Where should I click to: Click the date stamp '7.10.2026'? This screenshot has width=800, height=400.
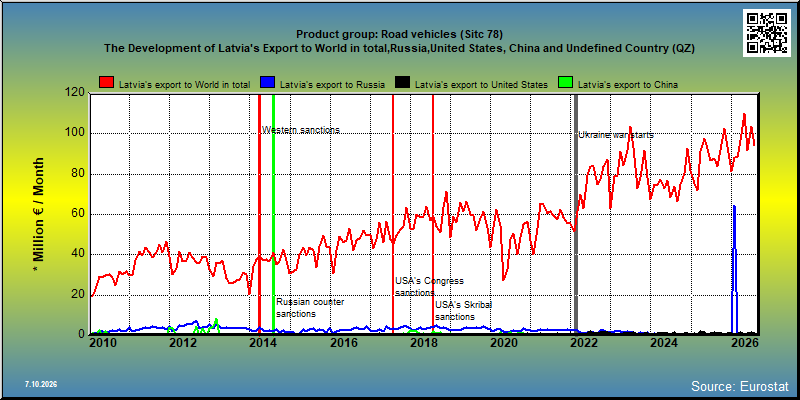click(41, 384)
